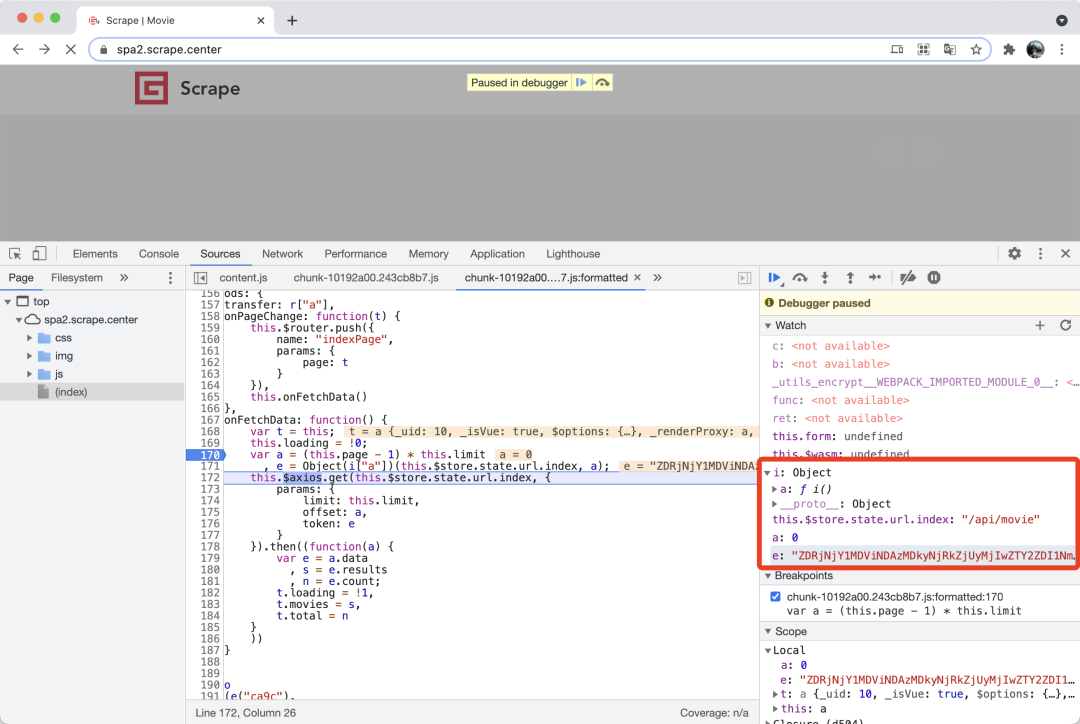
Task: Toggle the breakpoint checkbox at line 170
Action: [776, 597]
